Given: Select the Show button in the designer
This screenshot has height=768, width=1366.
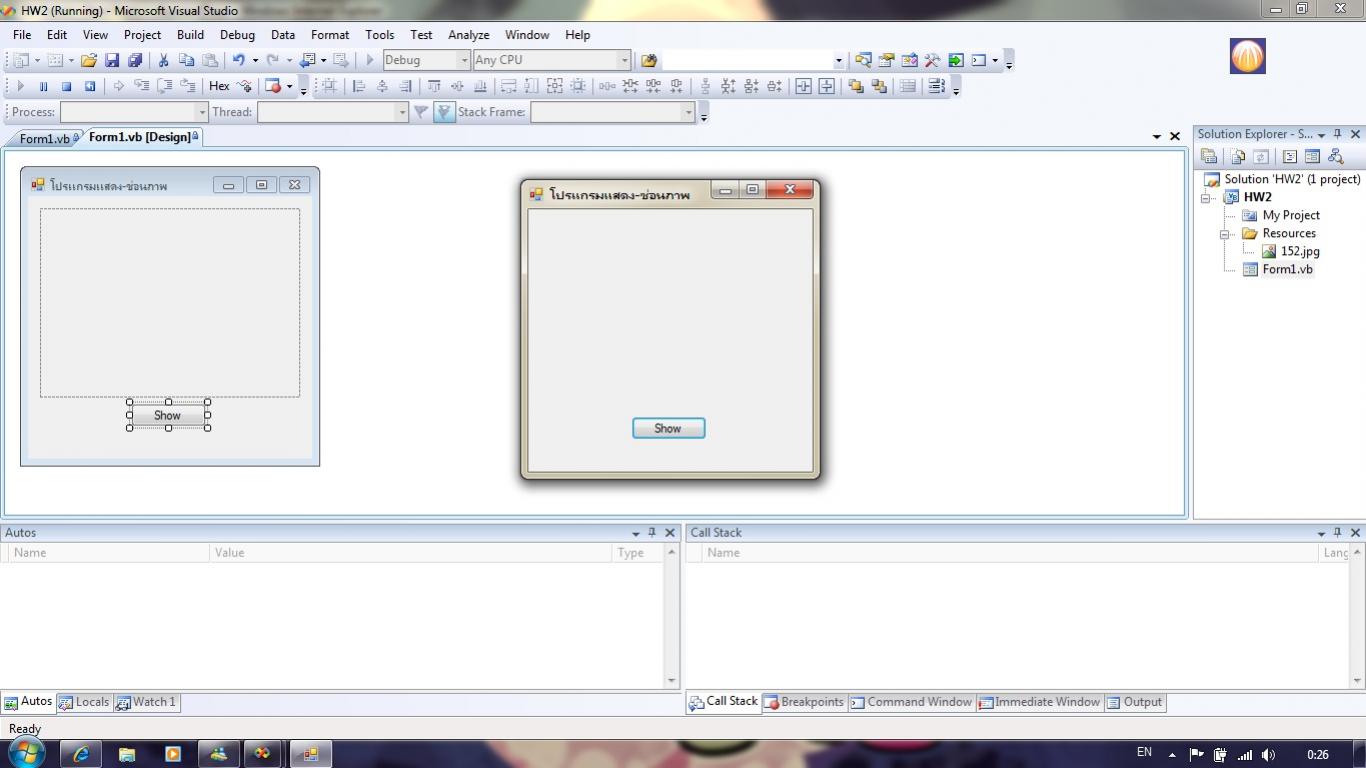Looking at the screenshot, I should click(168, 415).
